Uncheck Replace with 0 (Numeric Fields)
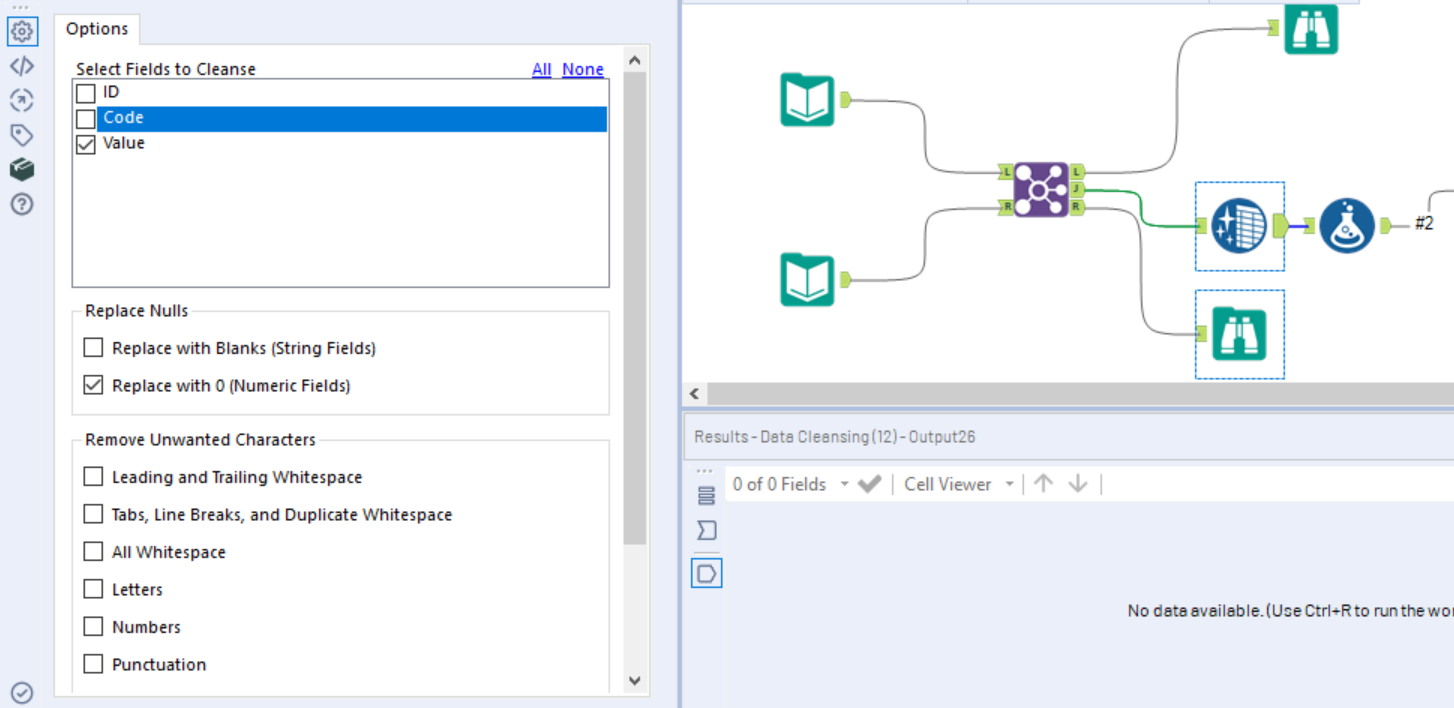 pos(93,385)
